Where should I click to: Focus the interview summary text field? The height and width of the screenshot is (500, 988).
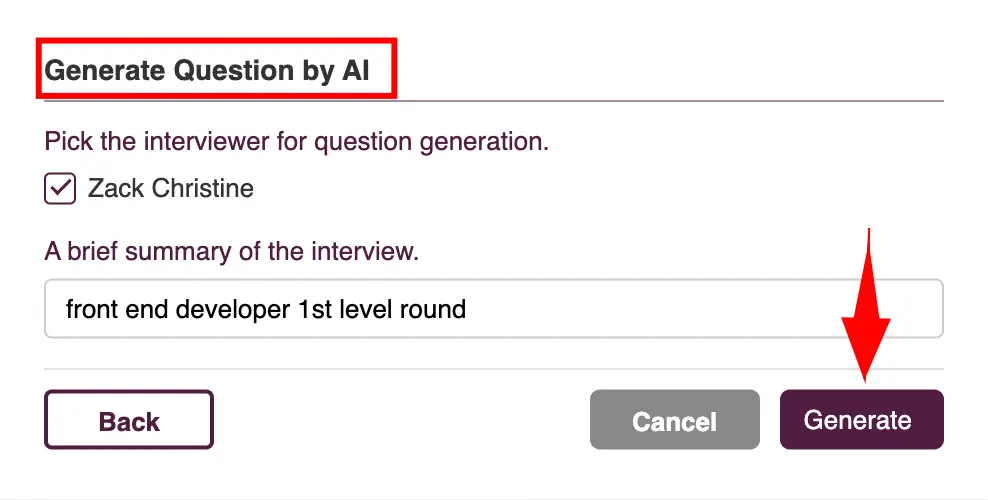[x=493, y=309]
